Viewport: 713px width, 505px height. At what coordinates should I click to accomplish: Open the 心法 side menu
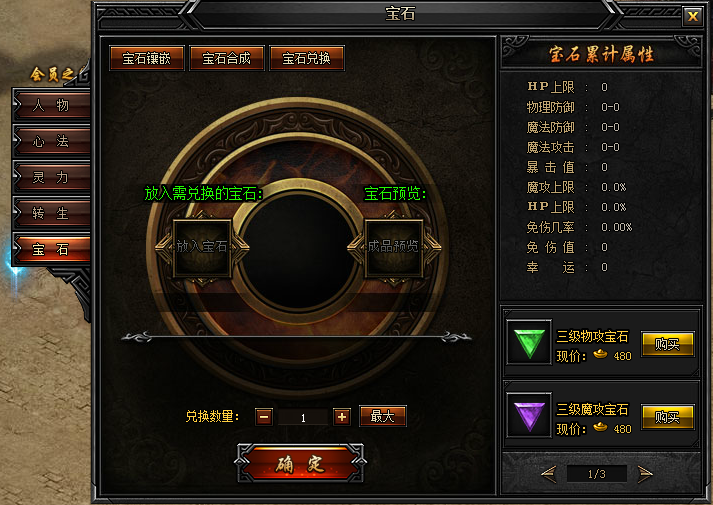click(51, 141)
